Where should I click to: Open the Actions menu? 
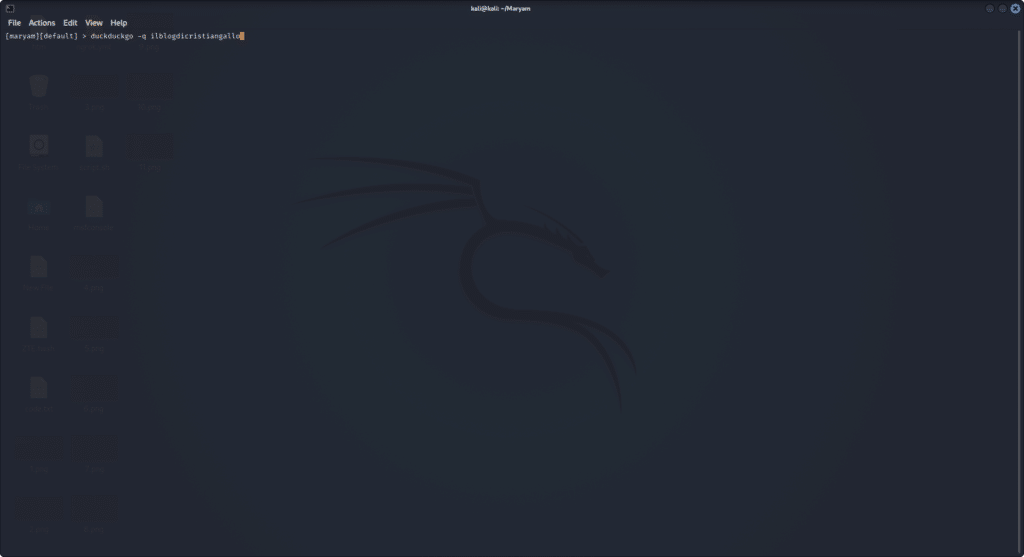[x=42, y=23]
